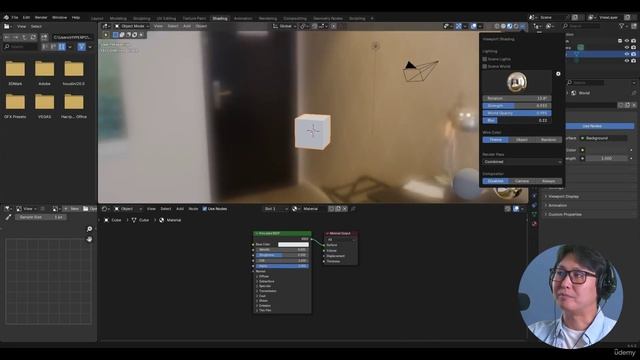Expand the Emission section of Principled BSDF
This screenshot has height=360, width=640.
[x=265, y=305]
